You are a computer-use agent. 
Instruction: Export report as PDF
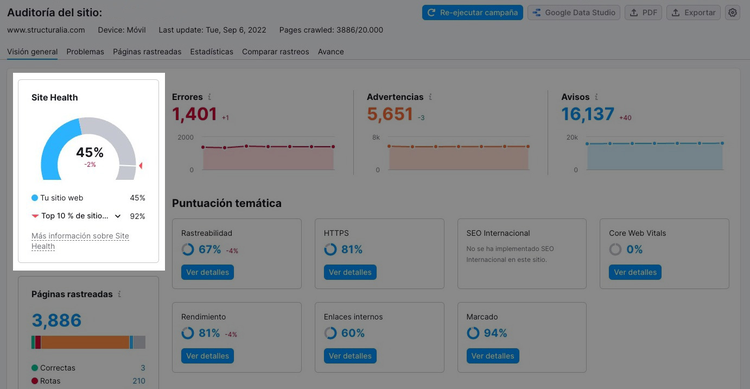coord(643,12)
